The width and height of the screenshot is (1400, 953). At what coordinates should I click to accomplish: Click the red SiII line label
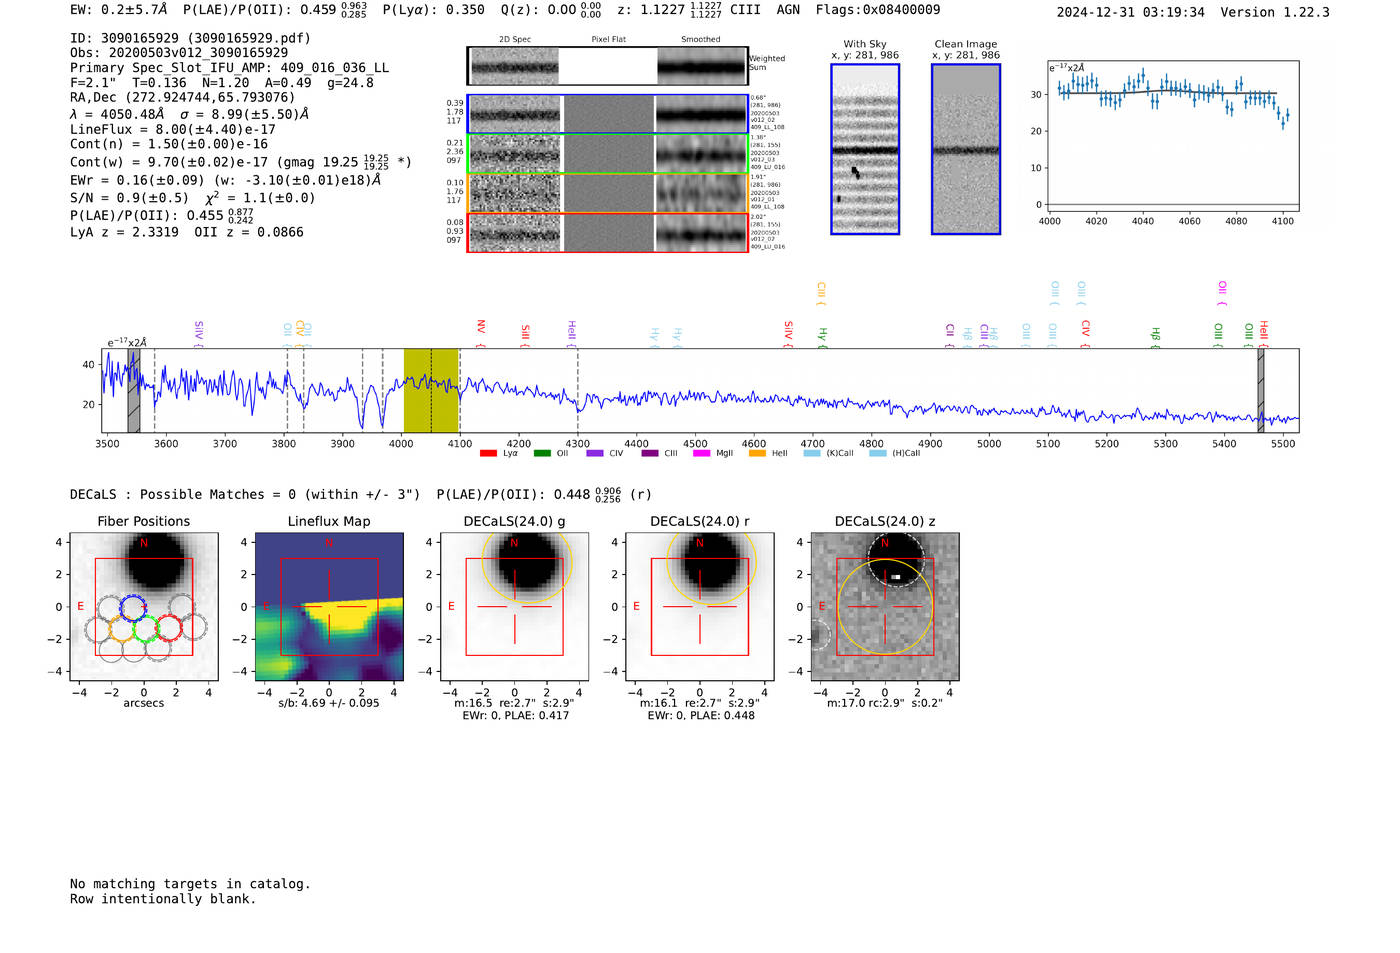tap(525, 335)
